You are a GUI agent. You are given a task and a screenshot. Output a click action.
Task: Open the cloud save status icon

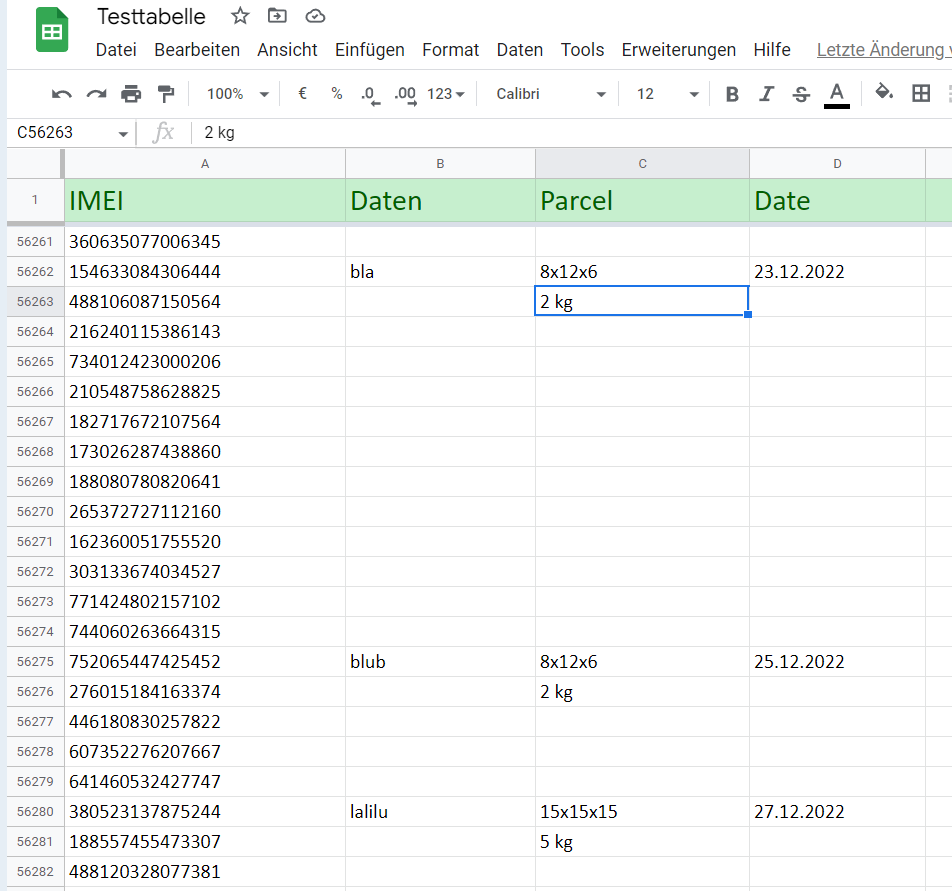click(x=315, y=16)
